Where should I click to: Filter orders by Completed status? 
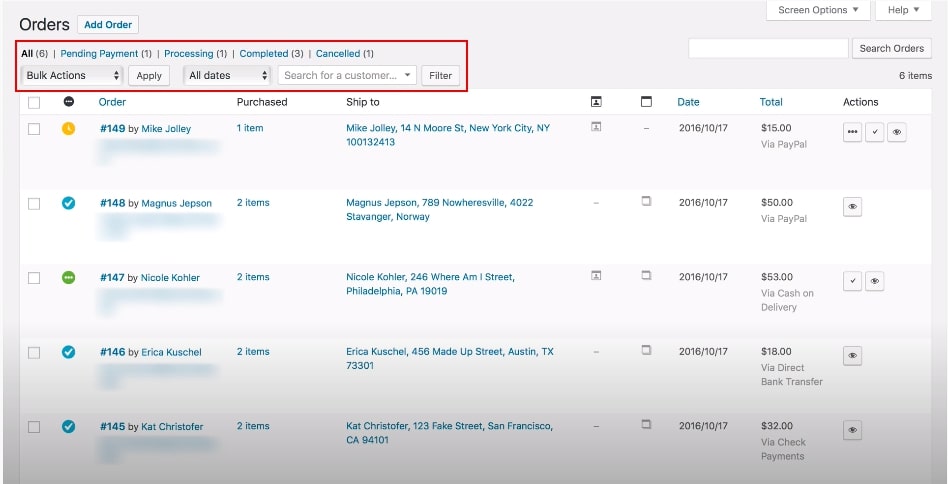pos(264,54)
